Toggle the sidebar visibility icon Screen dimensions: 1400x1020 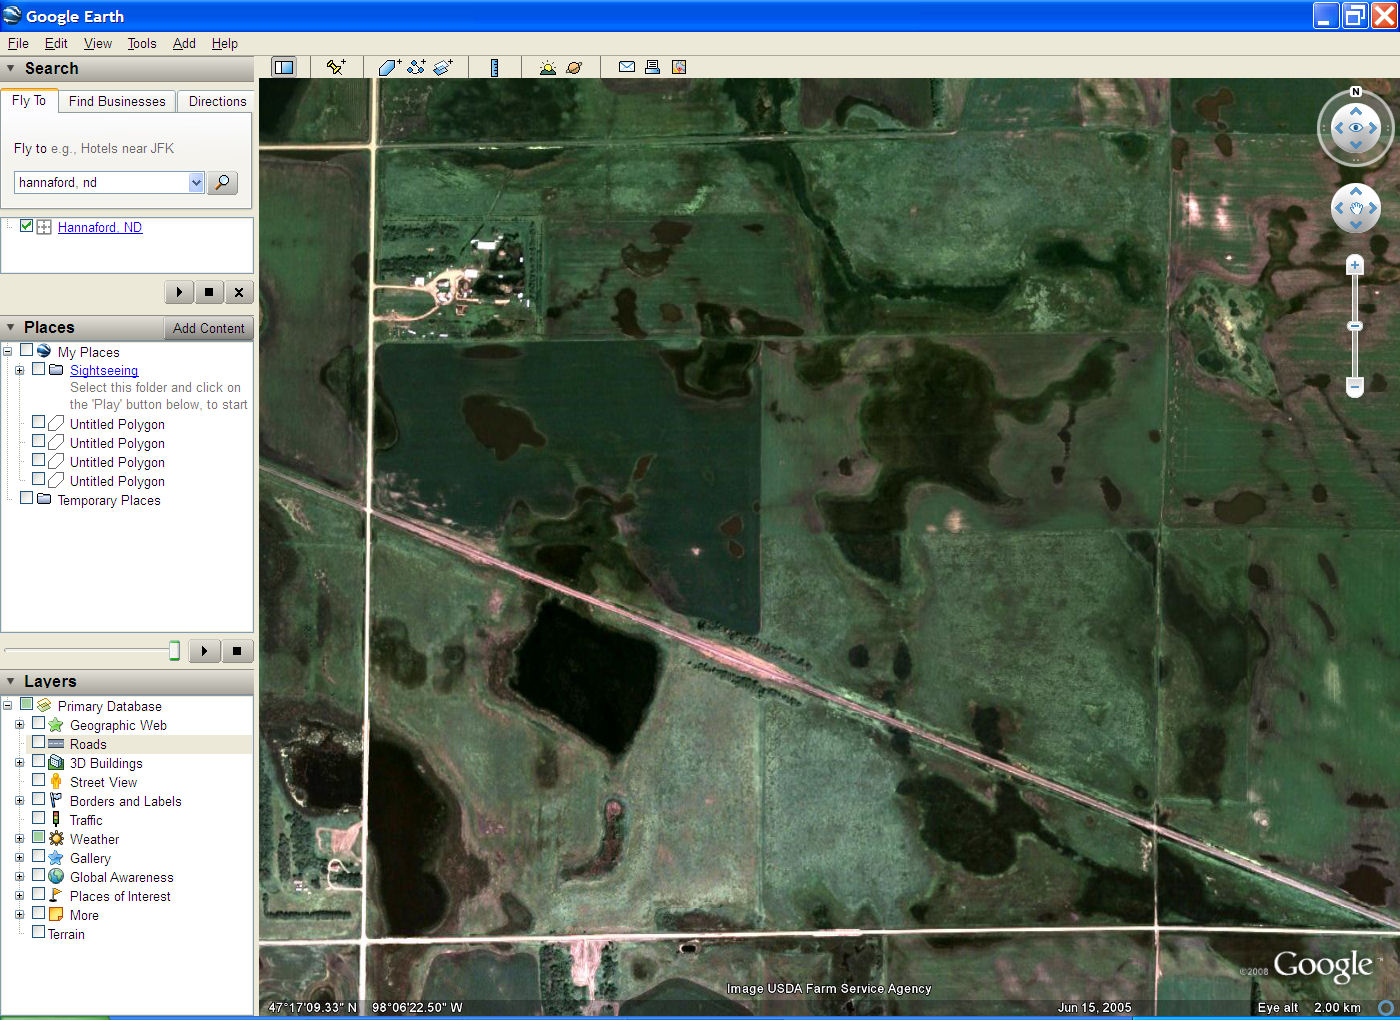click(x=284, y=67)
